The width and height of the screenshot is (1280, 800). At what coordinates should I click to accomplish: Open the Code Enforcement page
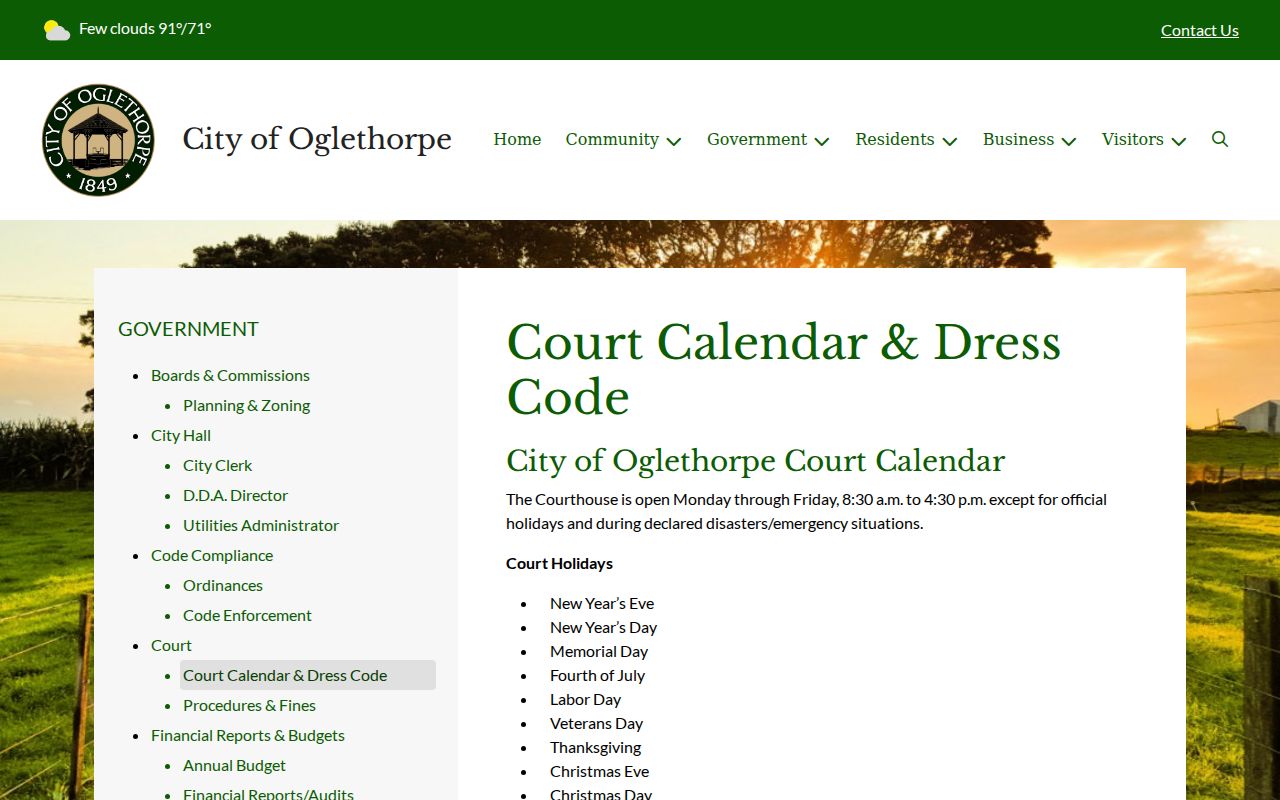247,615
